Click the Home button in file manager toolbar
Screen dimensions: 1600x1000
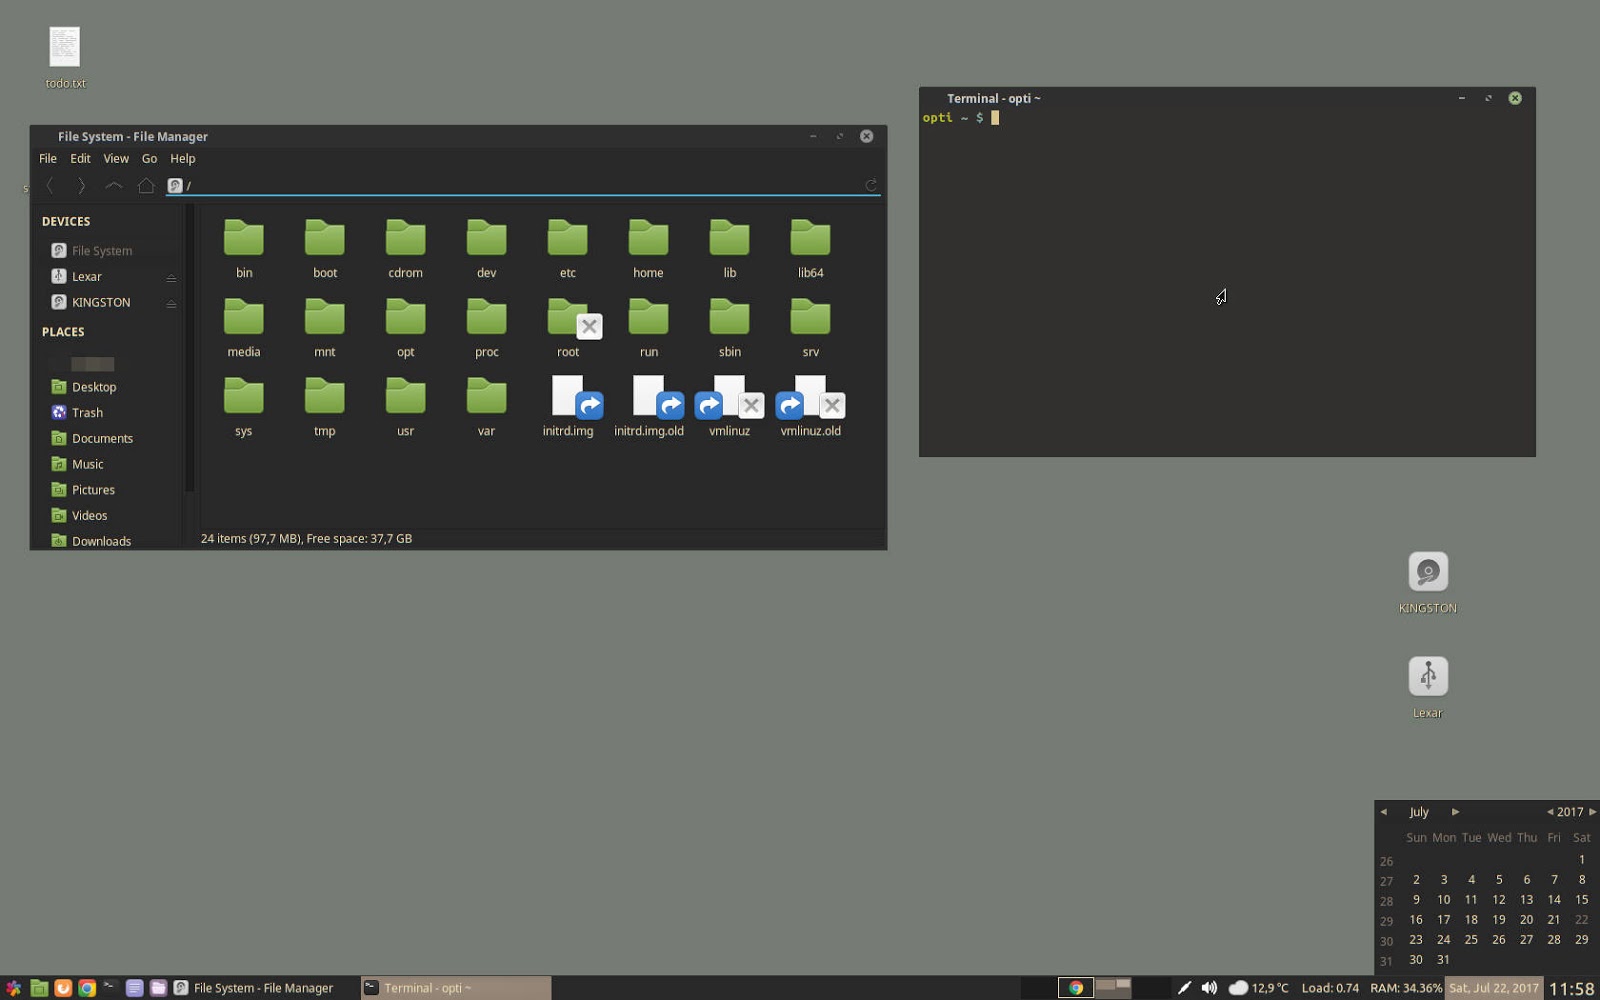146,185
